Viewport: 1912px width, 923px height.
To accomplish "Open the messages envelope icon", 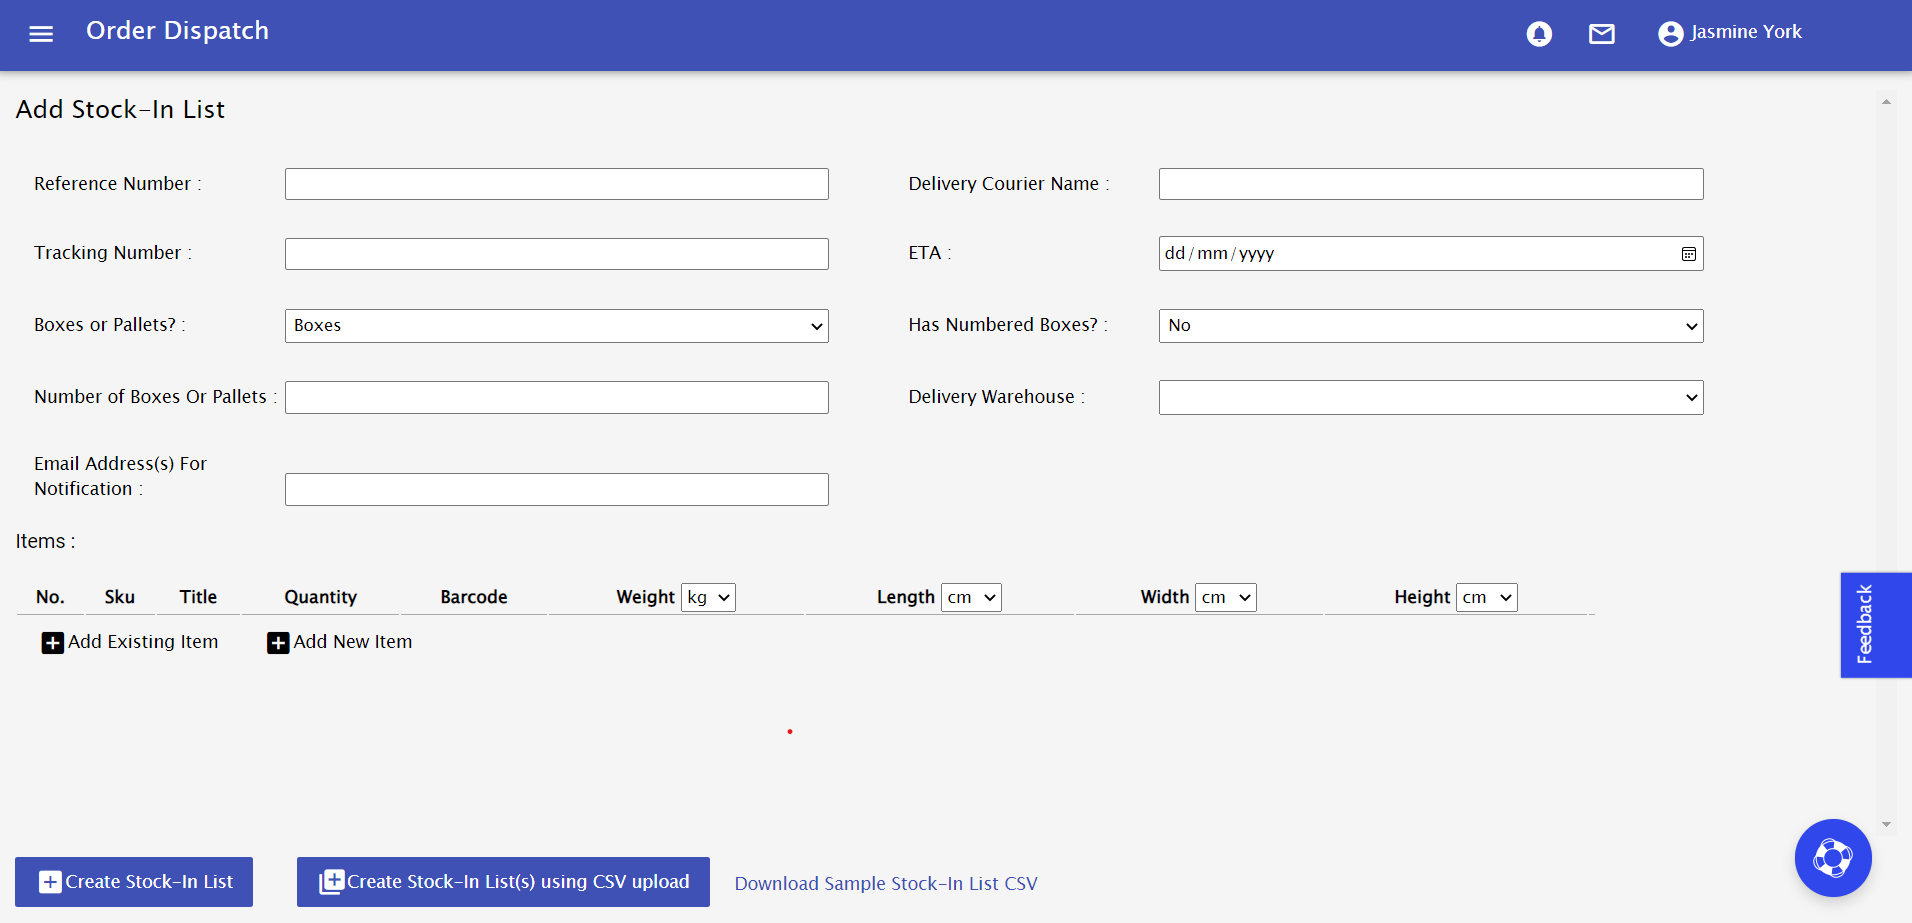I will (1601, 33).
